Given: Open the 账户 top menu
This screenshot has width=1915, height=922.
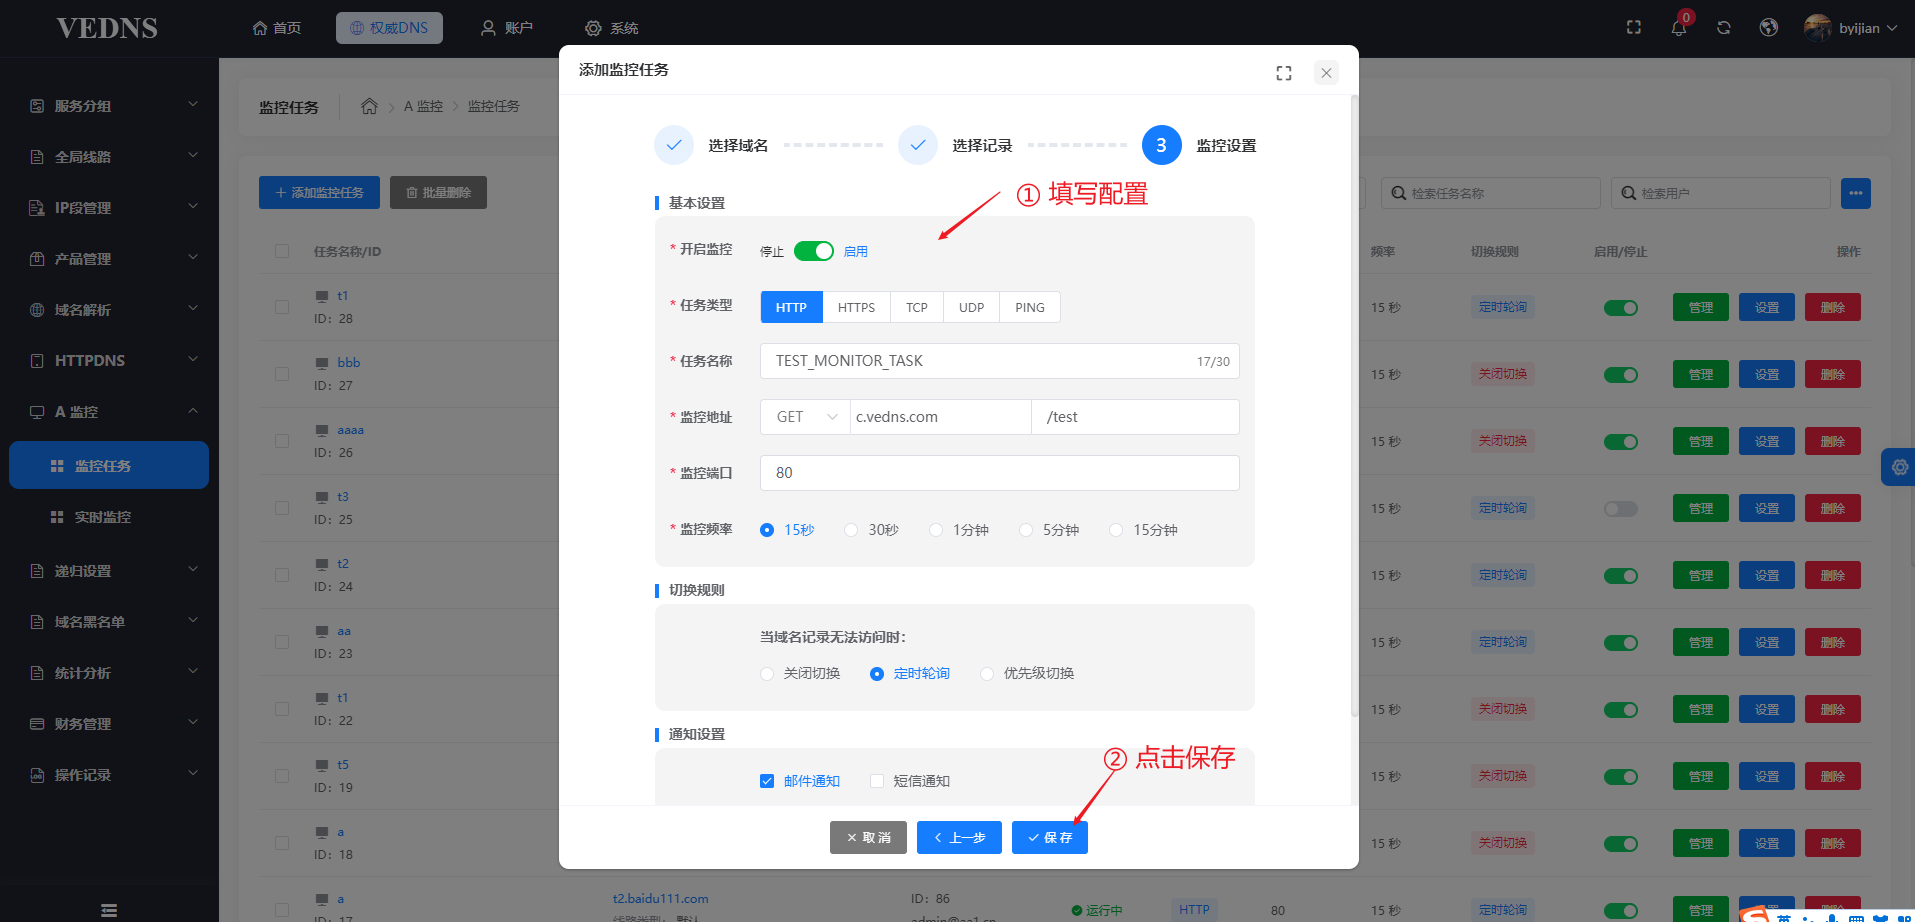Looking at the screenshot, I should point(507,28).
